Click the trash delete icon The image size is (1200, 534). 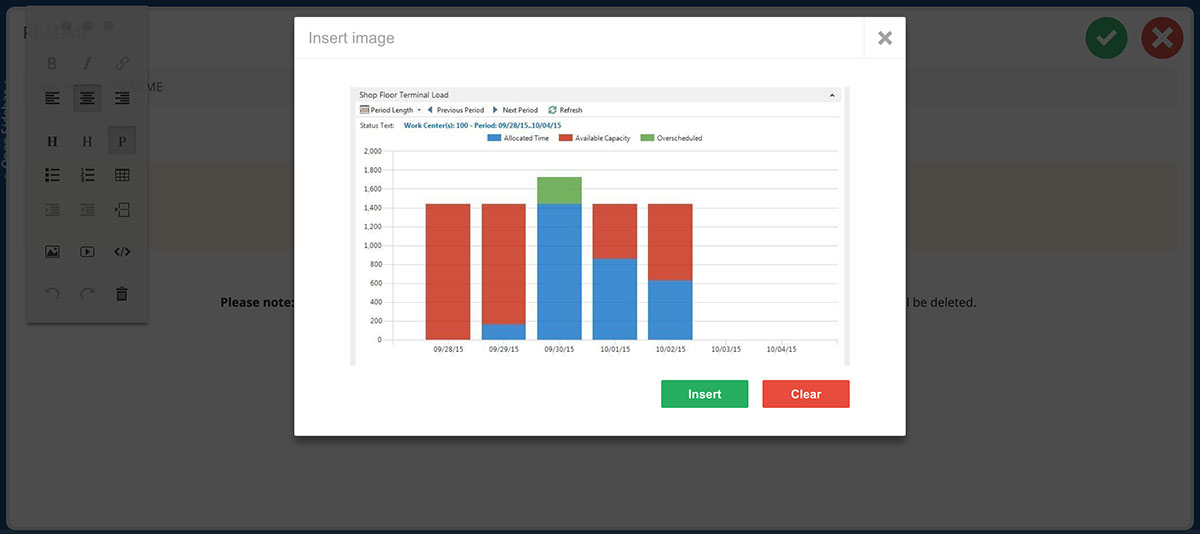[x=121, y=294]
